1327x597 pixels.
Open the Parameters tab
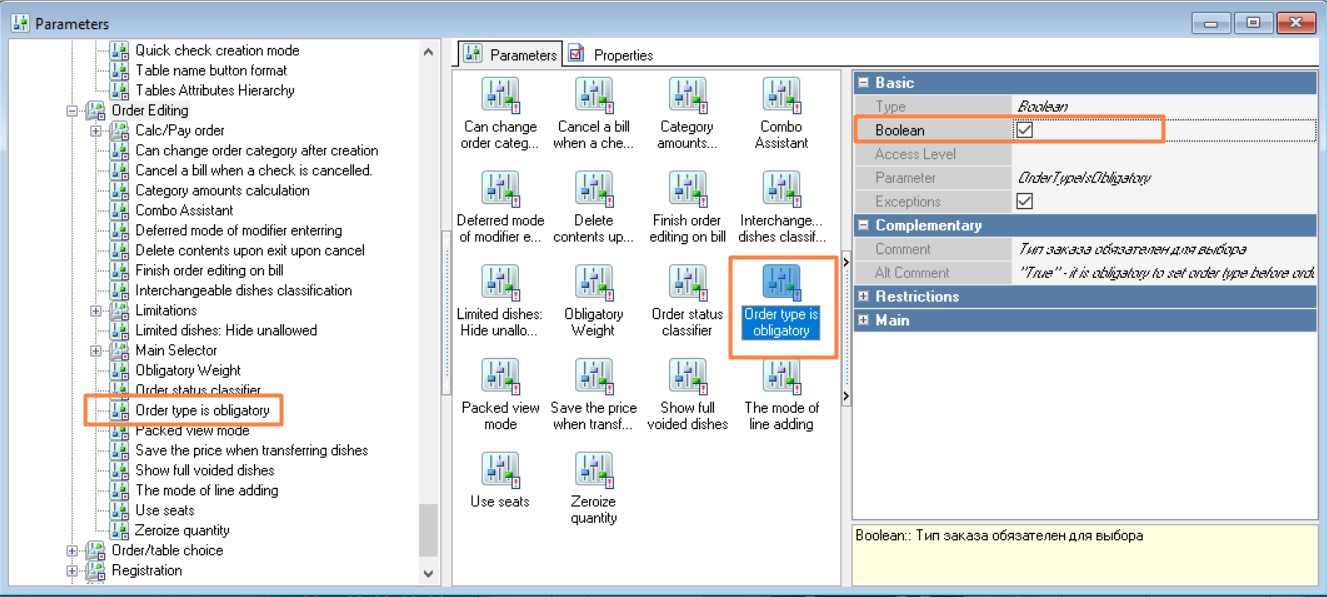(510, 55)
